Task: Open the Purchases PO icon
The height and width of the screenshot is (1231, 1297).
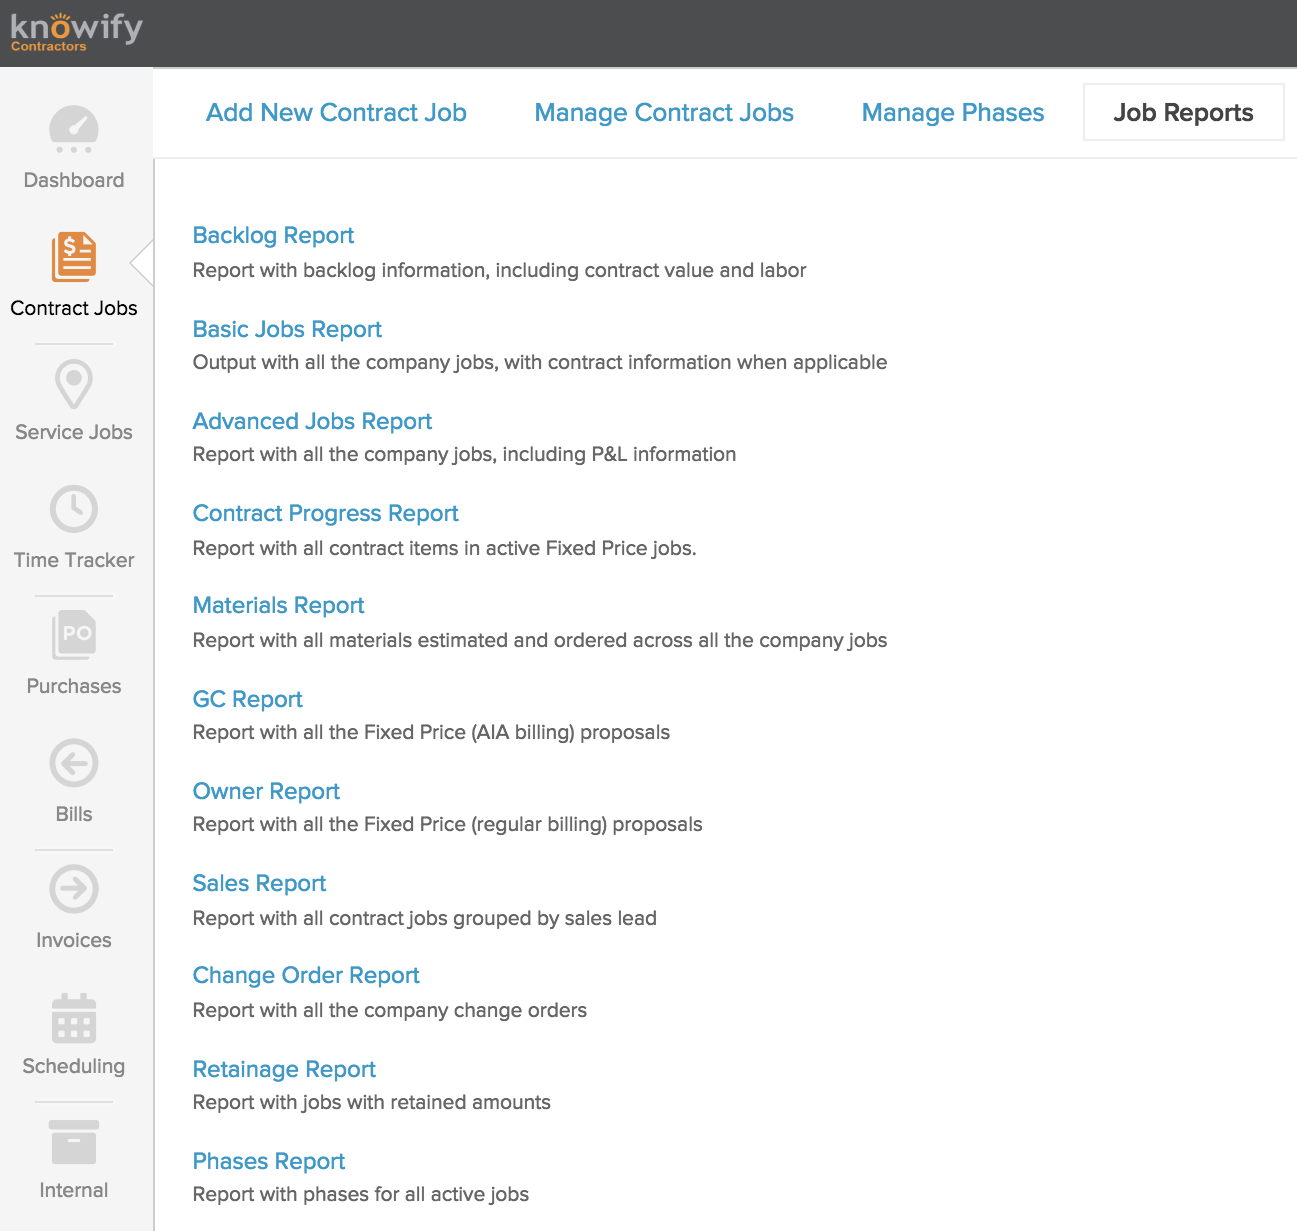Action: [74, 635]
